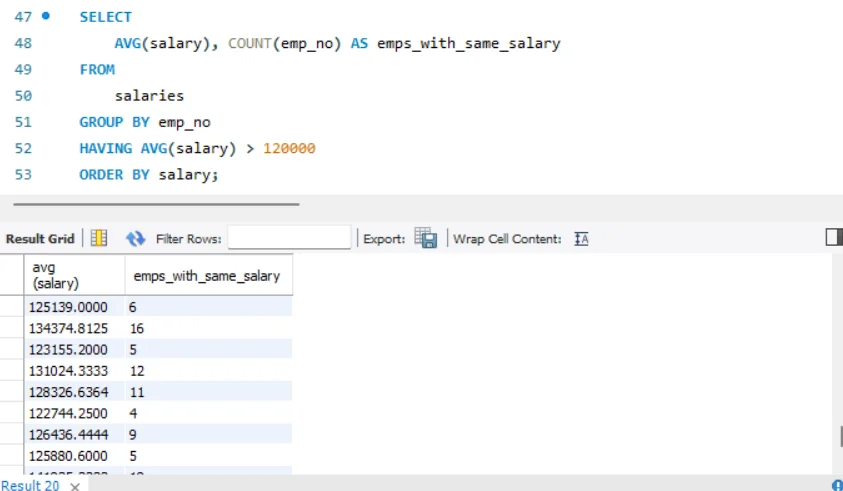Click the export recordset icon
Image resolution: width=843 pixels, height=491 pixels.
[426, 239]
